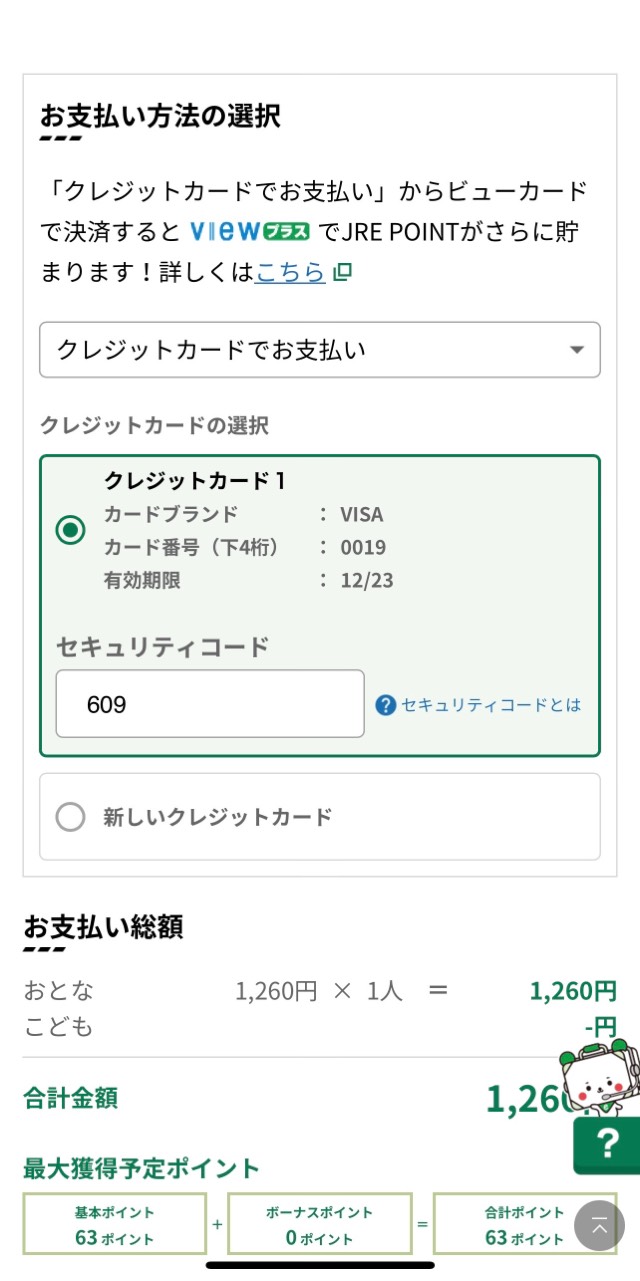The width and height of the screenshot is (640, 1281).
Task: Click the dropdown arrow beside クレジットカードでお支払い
Action: point(576,350)
